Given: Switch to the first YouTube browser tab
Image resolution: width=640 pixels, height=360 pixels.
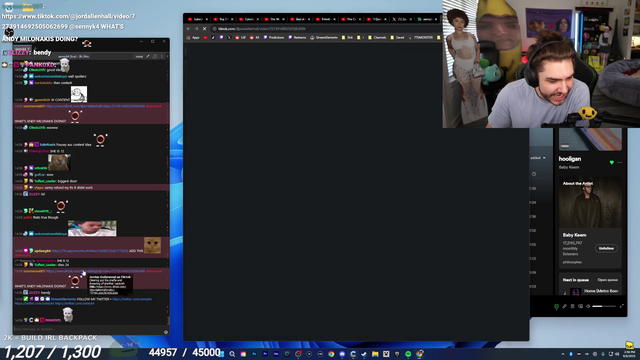Looking at the screenshot, I should 198,19.
